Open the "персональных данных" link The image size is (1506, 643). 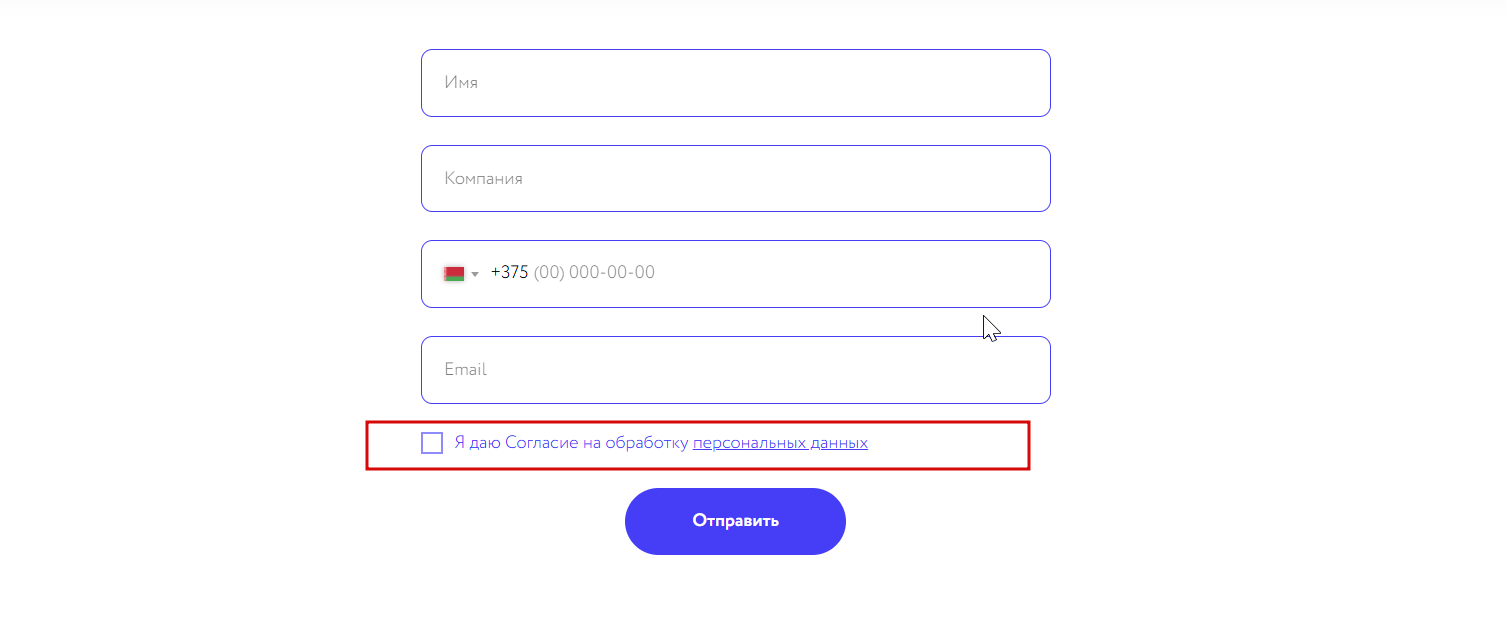point(780,443)
